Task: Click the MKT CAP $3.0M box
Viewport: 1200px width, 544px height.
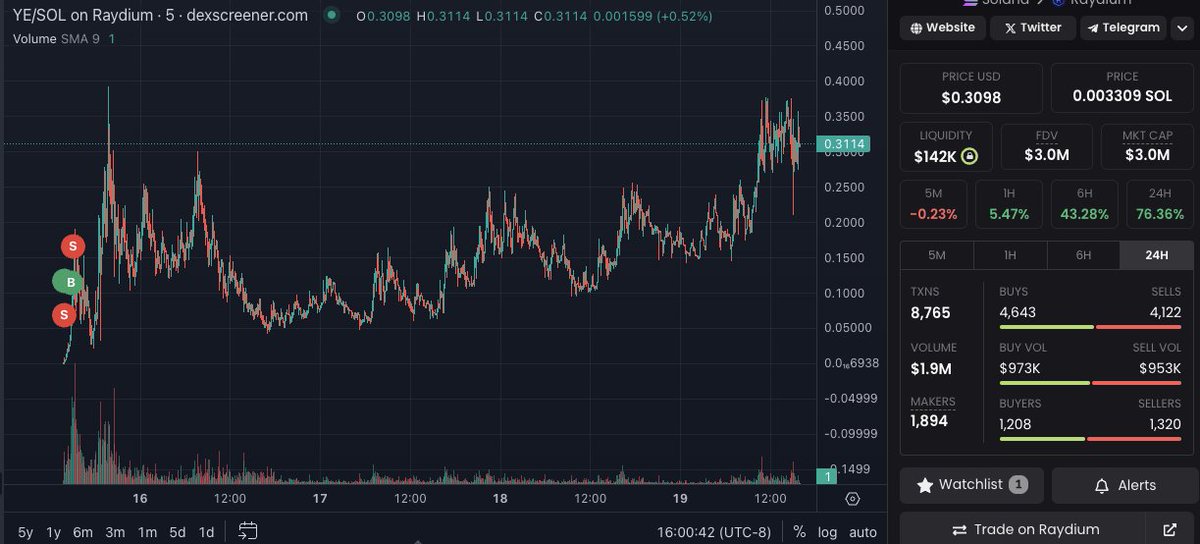Action: point(1147,146)
